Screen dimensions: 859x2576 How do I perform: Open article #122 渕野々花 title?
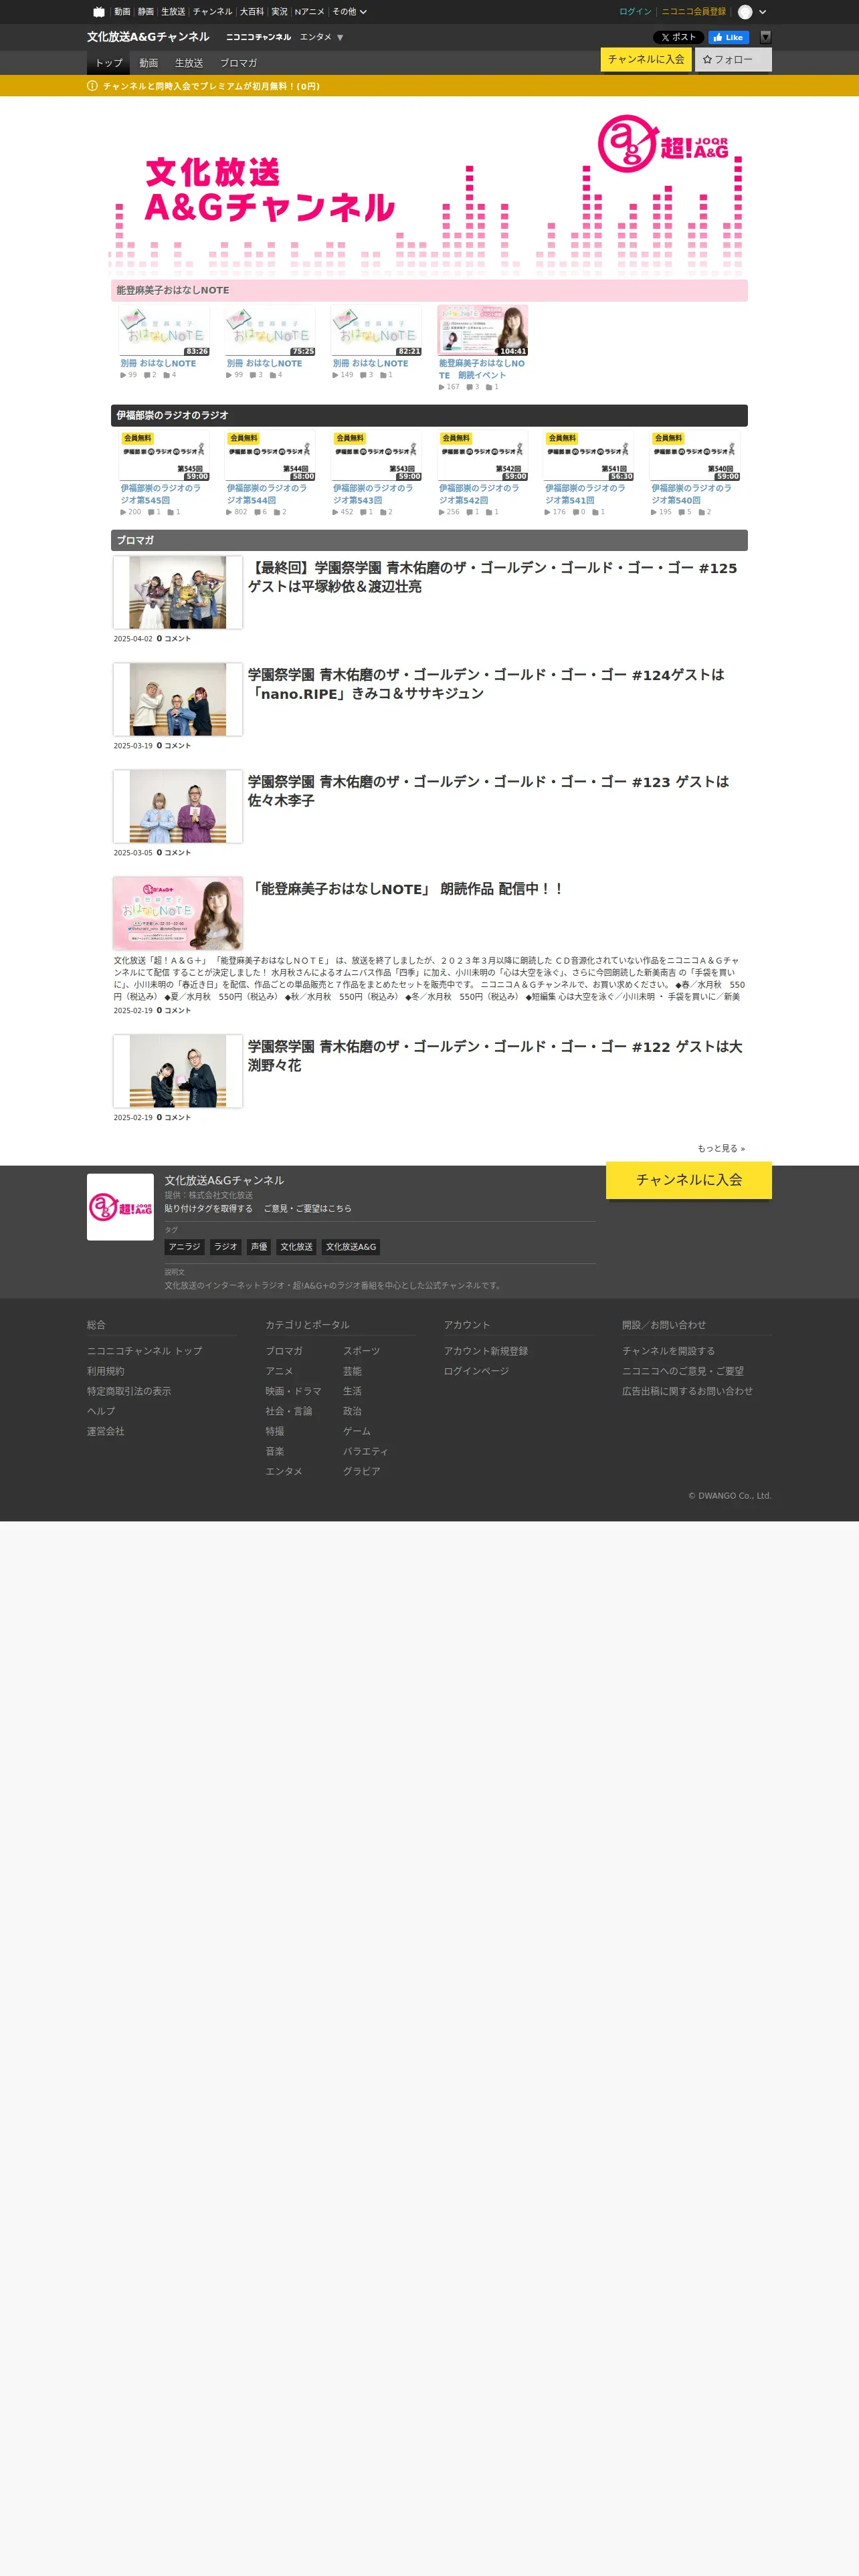(x=495, y=1056)
